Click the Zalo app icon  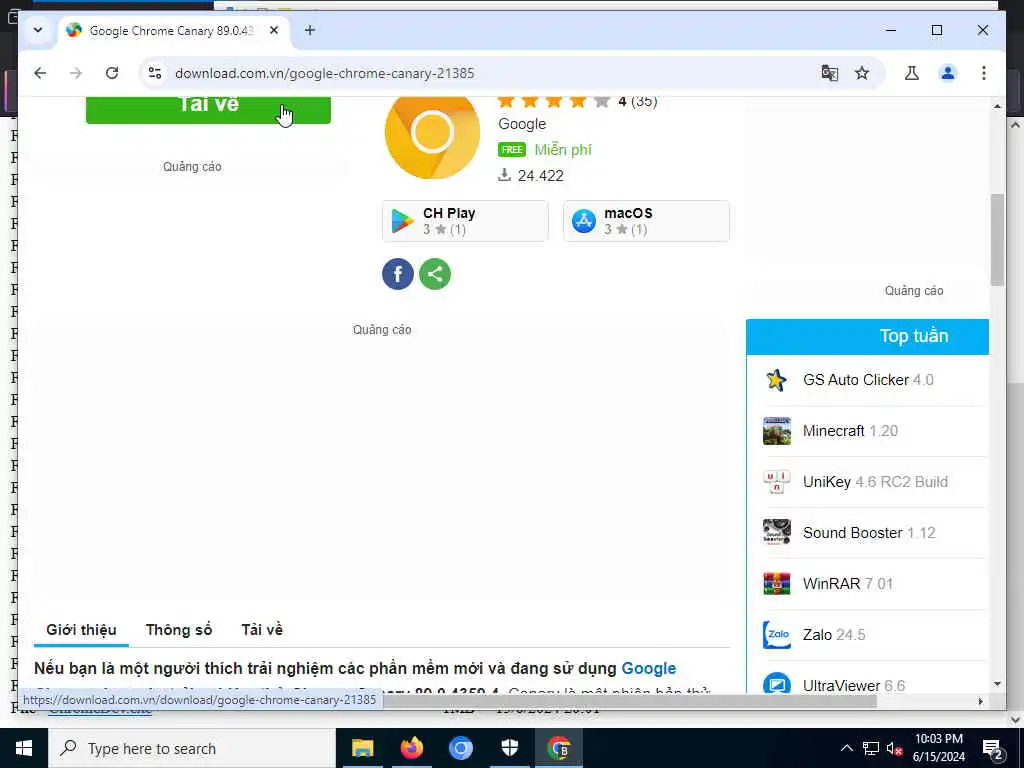pos(776,635)
